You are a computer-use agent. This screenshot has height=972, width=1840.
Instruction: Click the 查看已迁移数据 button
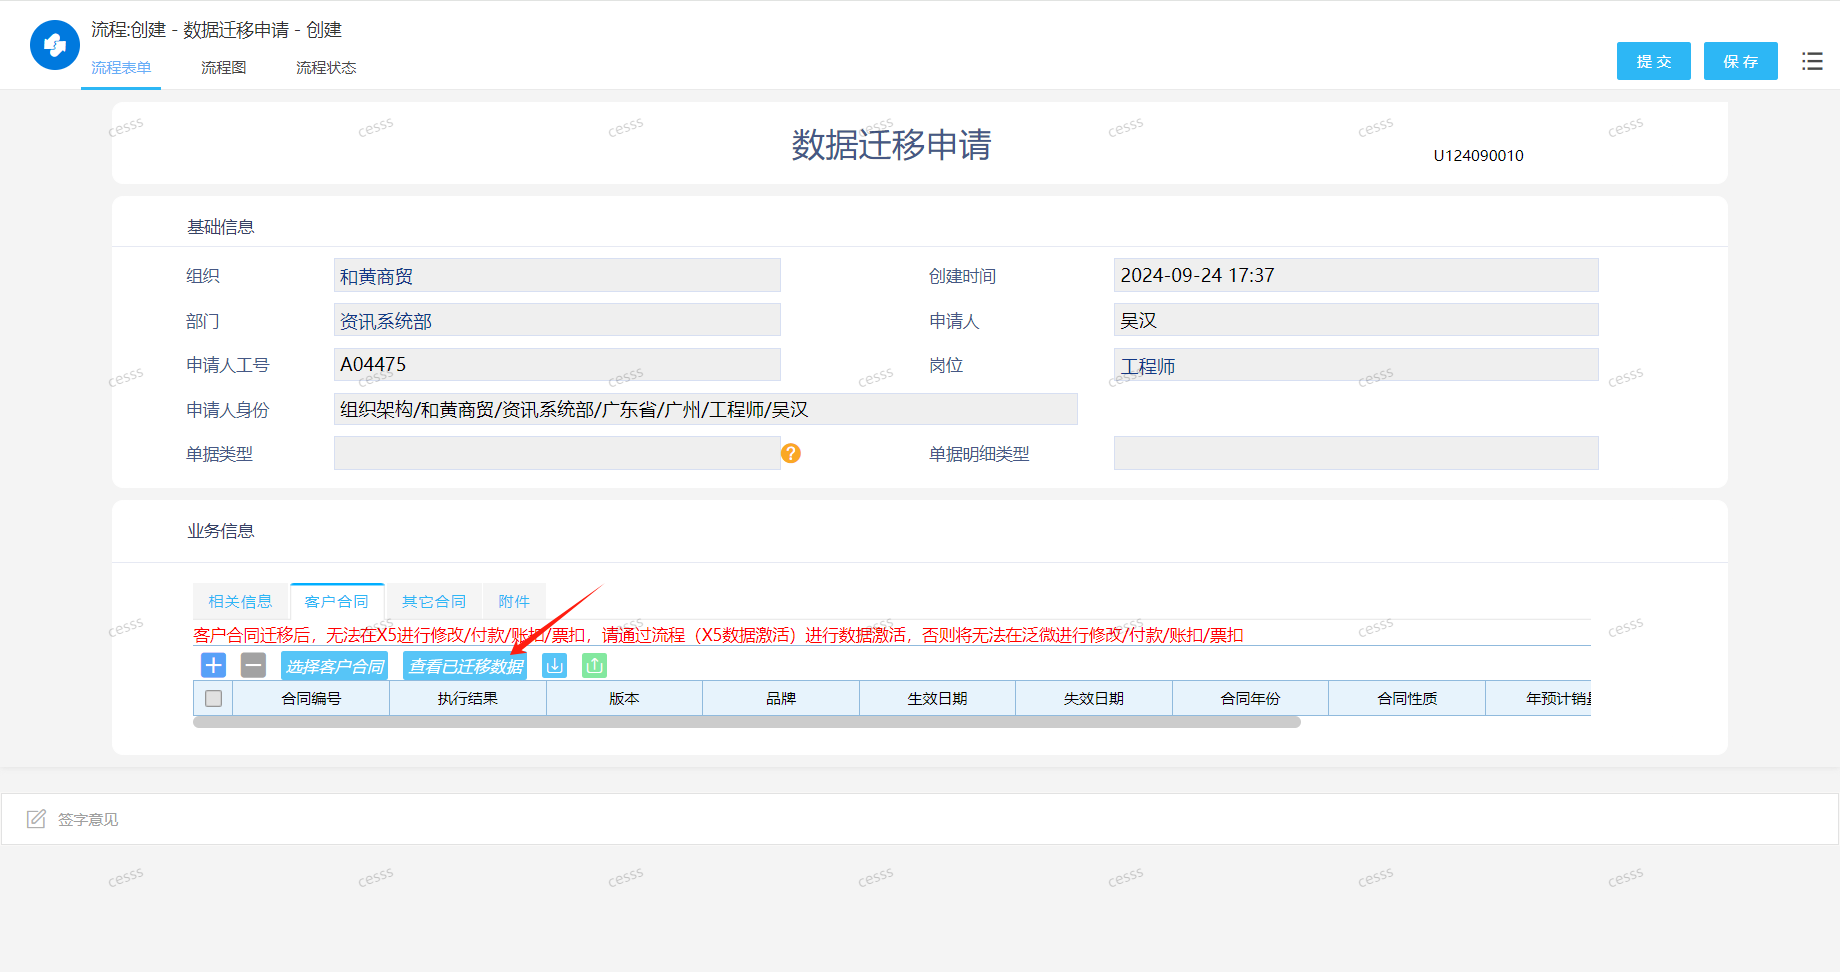coord(465,666)
